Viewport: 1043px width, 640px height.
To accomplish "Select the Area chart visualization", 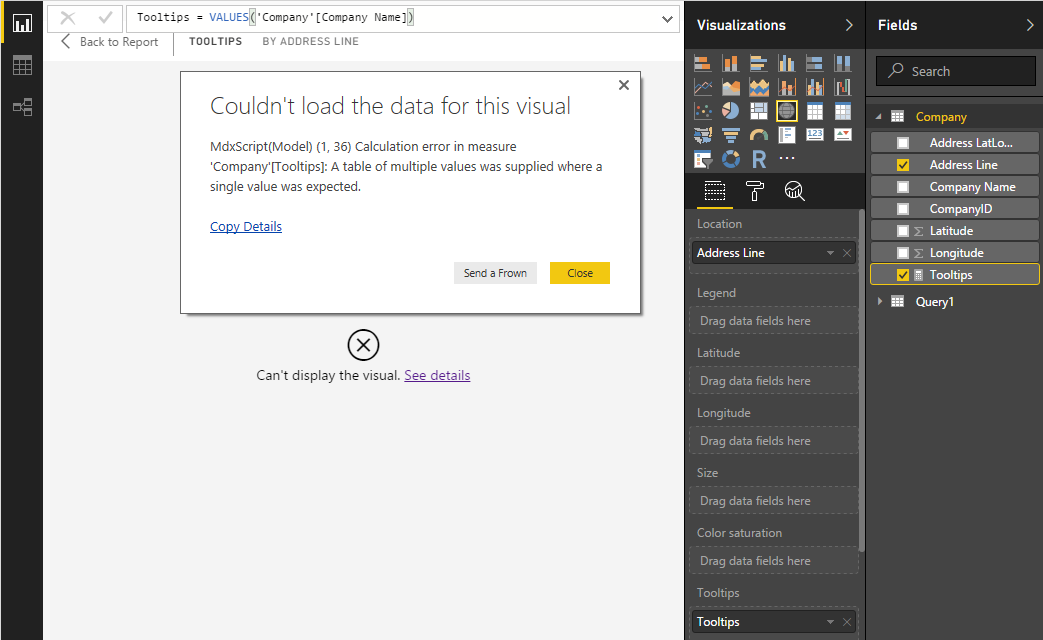I will pos(730,87).
